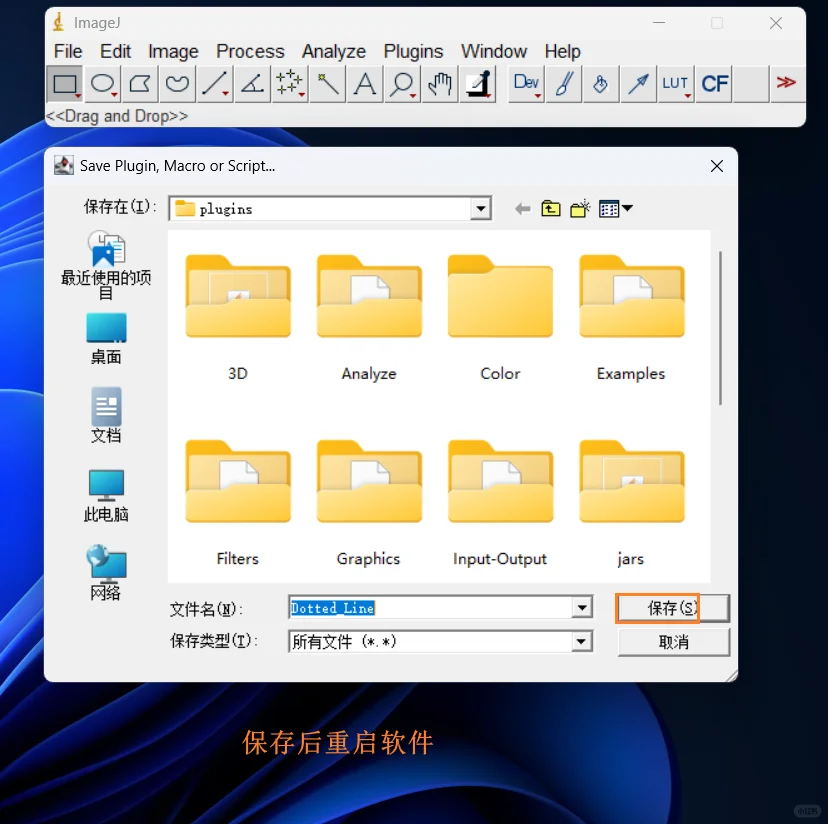This screenshot has width=828, height=824.
Task: Create a new folder in the save dialog
Action: [x=578, y=208]
